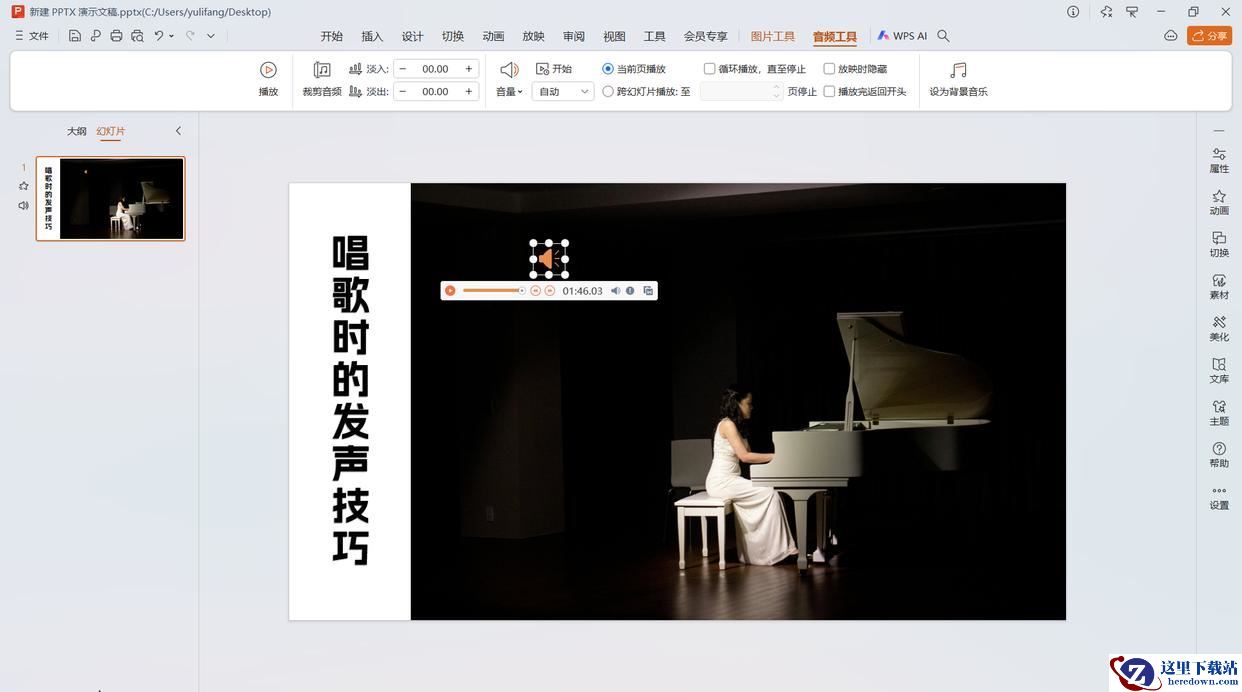1242x692 pixels.
Task: Select the current page playback (当前页播放) radio
Action: [608, 69]
